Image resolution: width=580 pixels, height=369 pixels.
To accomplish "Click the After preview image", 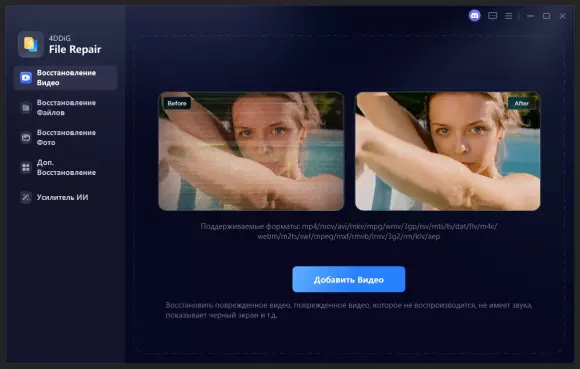I will pyautogui.click(x=448, y=151).
